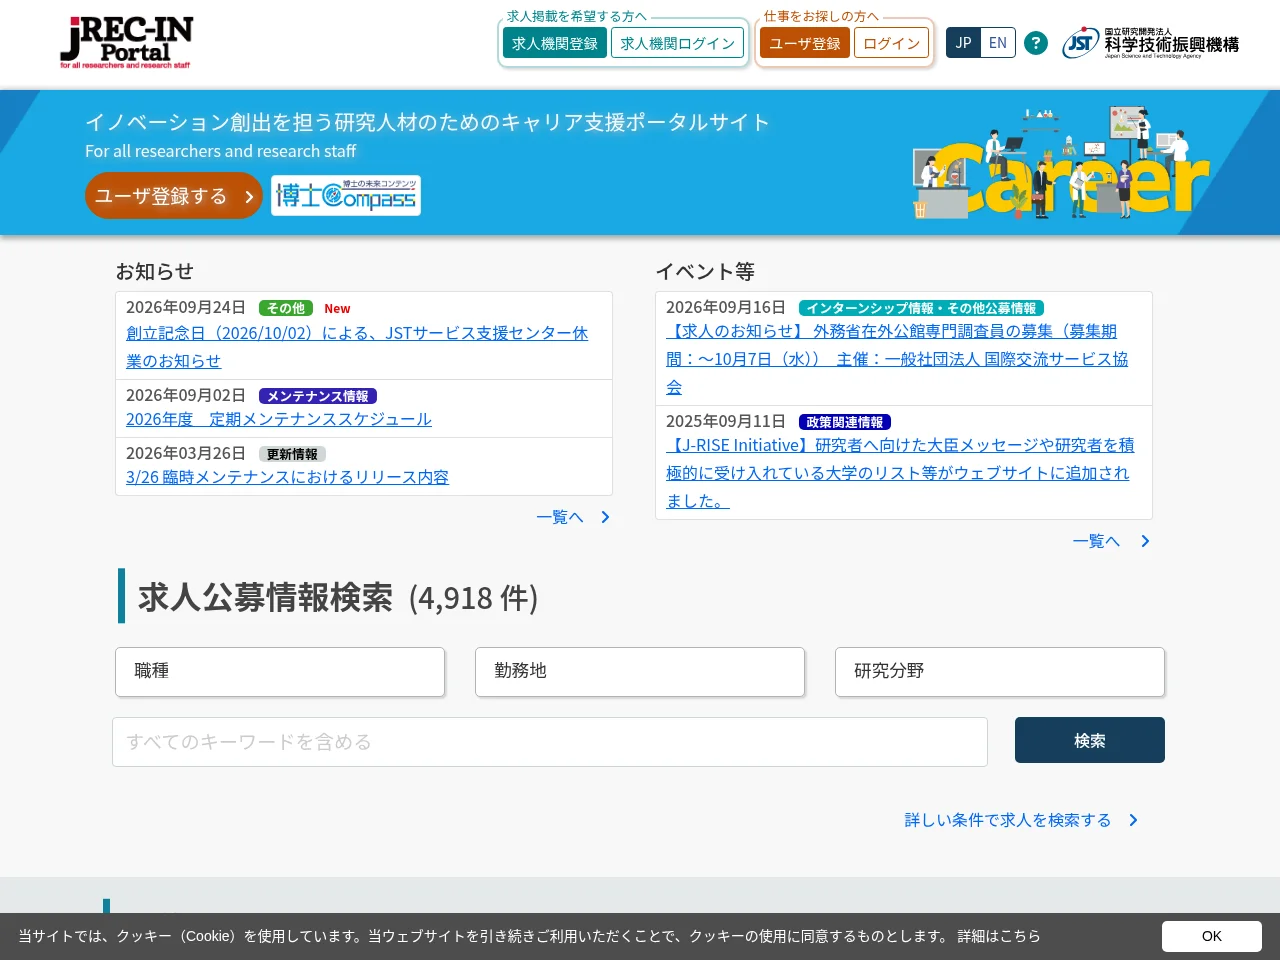Open 詳しい条件で求人を検索する advanced search
Image resolution: width=1280 pixels, height=960 pixels.
click(1008, 820)
